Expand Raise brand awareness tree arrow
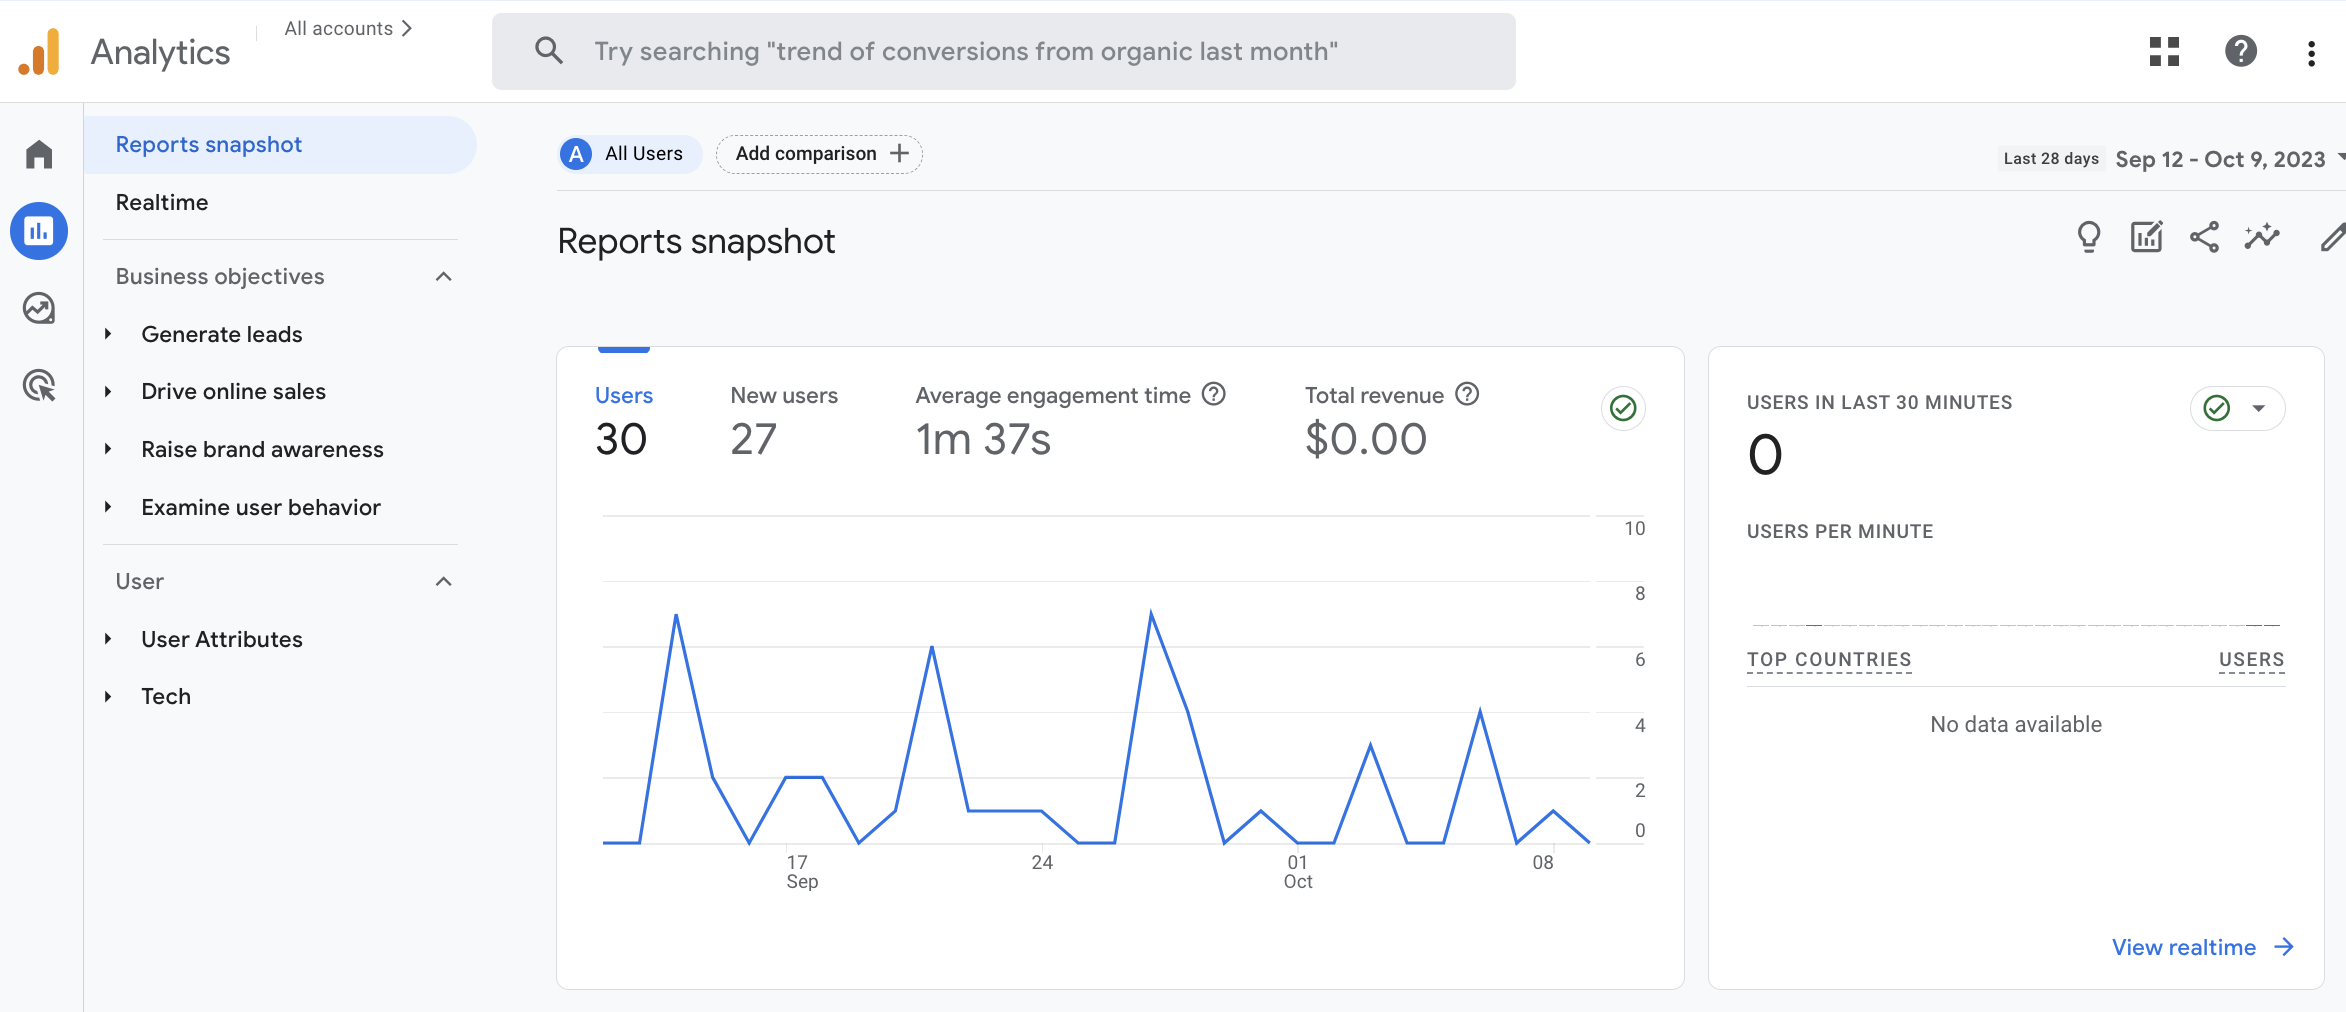 pyautogui.click(x=108, y=449)
